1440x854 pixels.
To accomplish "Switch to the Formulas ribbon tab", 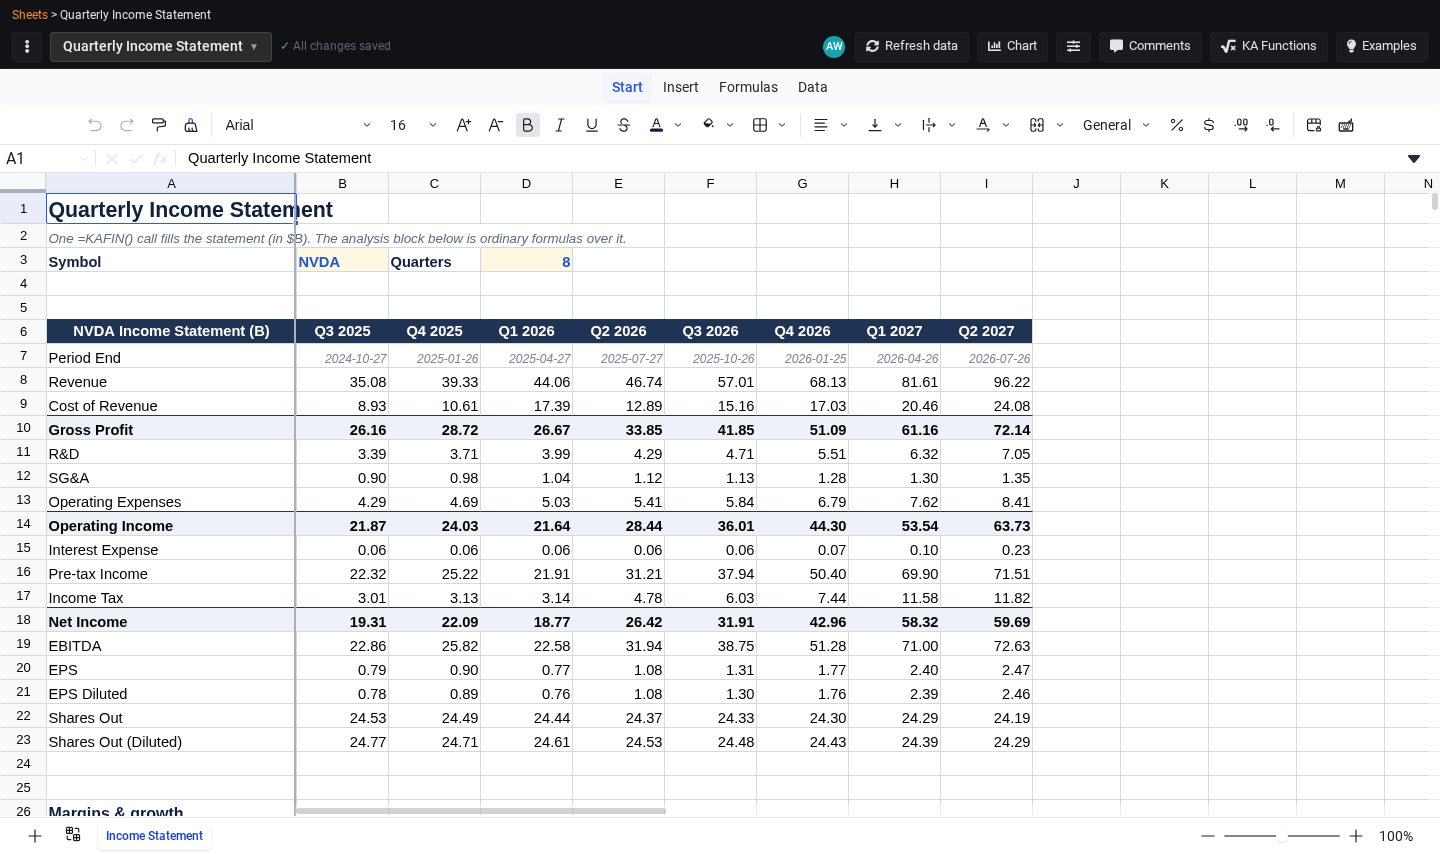I will click(748, 87).
